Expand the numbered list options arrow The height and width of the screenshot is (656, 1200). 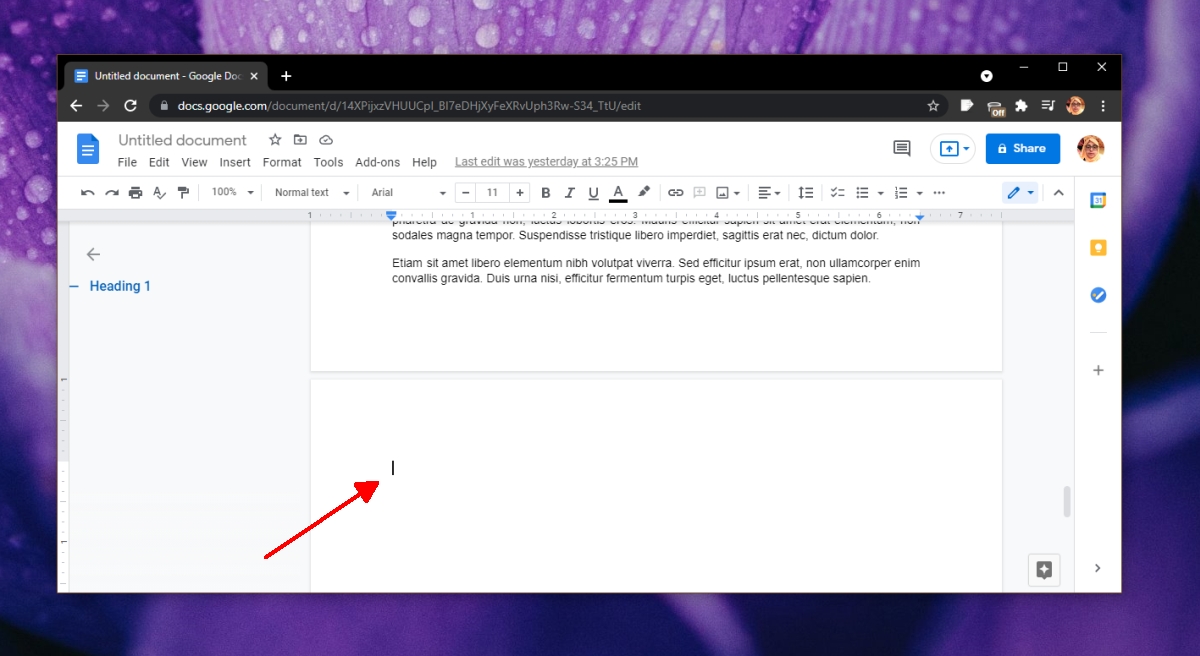pos(920,193)
